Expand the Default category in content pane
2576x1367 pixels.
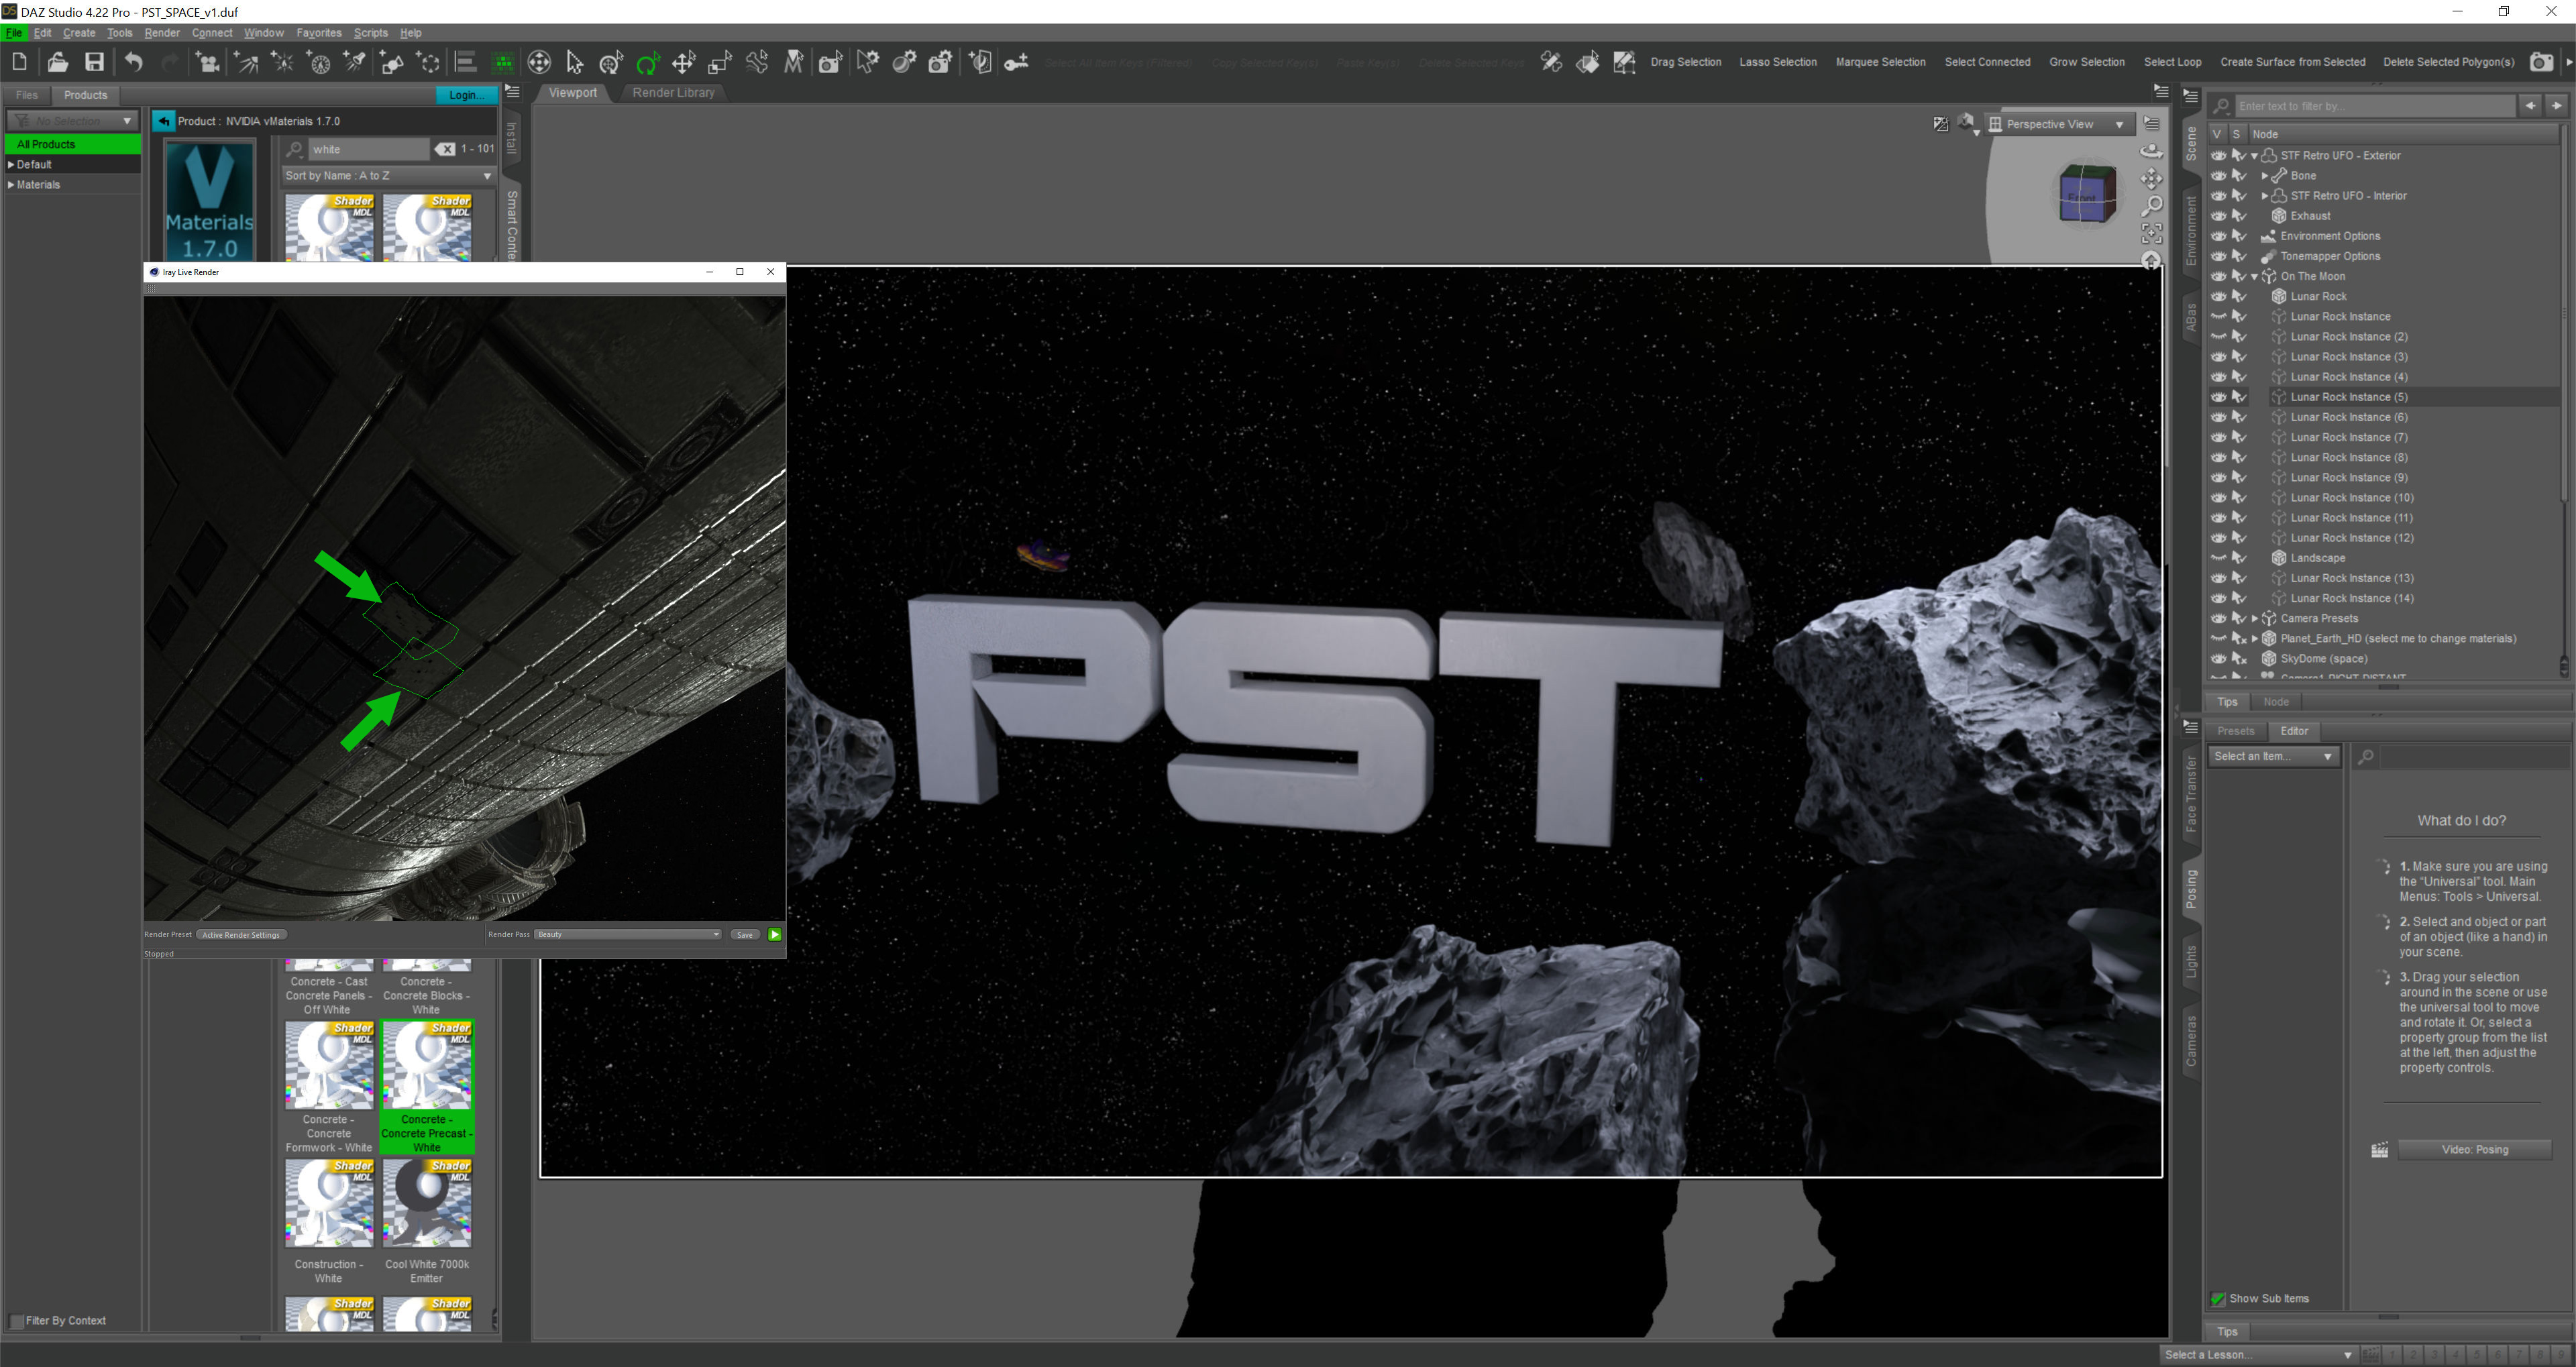pos(11,164)
